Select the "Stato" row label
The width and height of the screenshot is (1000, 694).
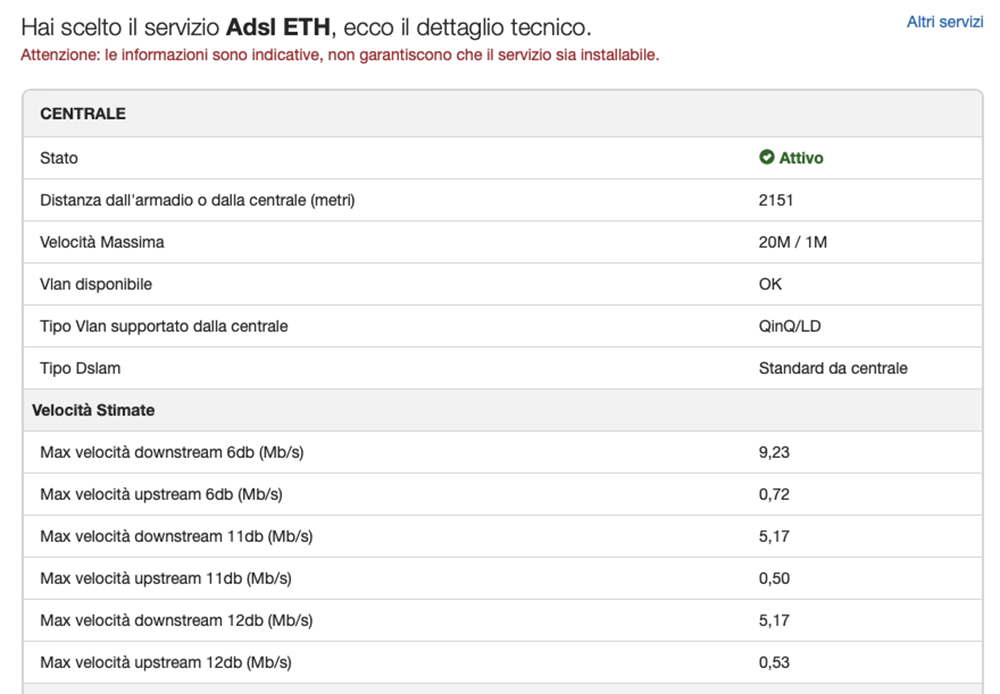pyautogui.click(x=59, y=158)
